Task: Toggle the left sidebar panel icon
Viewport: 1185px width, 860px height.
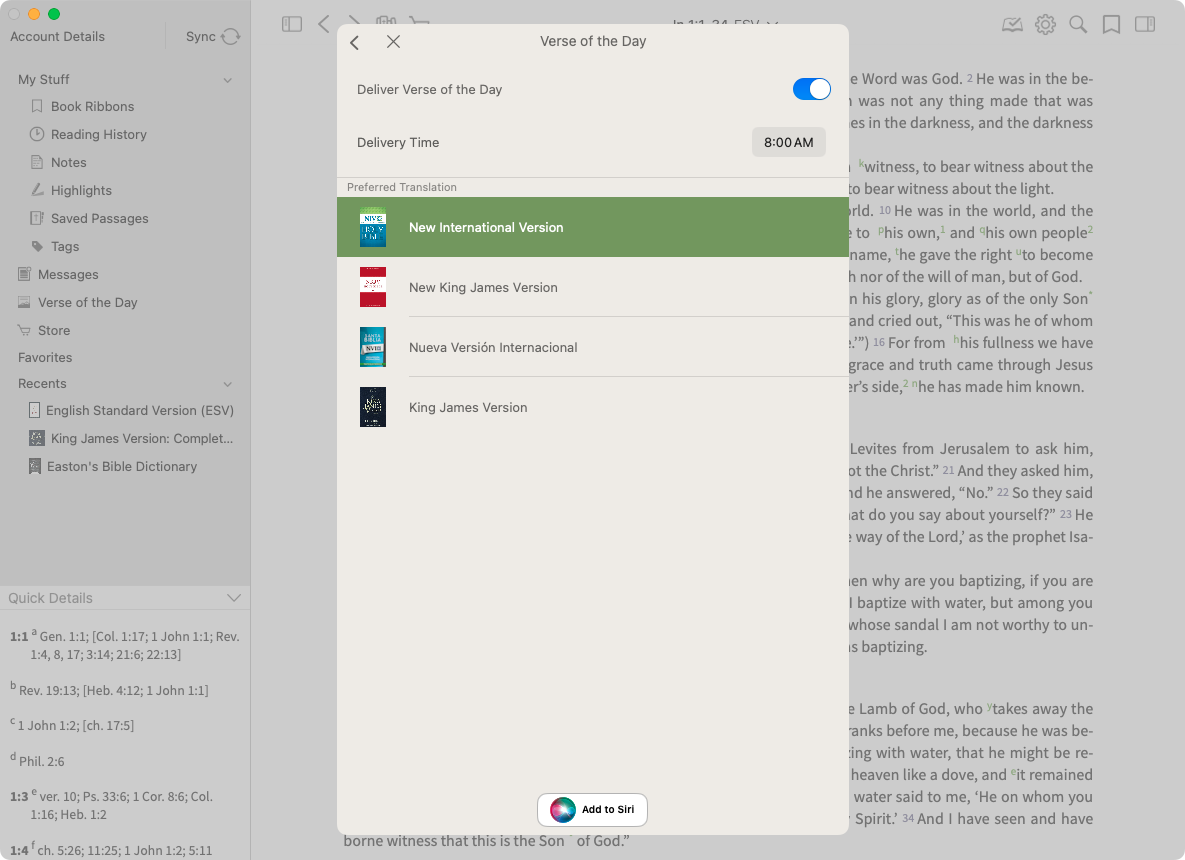Action: pos(292,24)
